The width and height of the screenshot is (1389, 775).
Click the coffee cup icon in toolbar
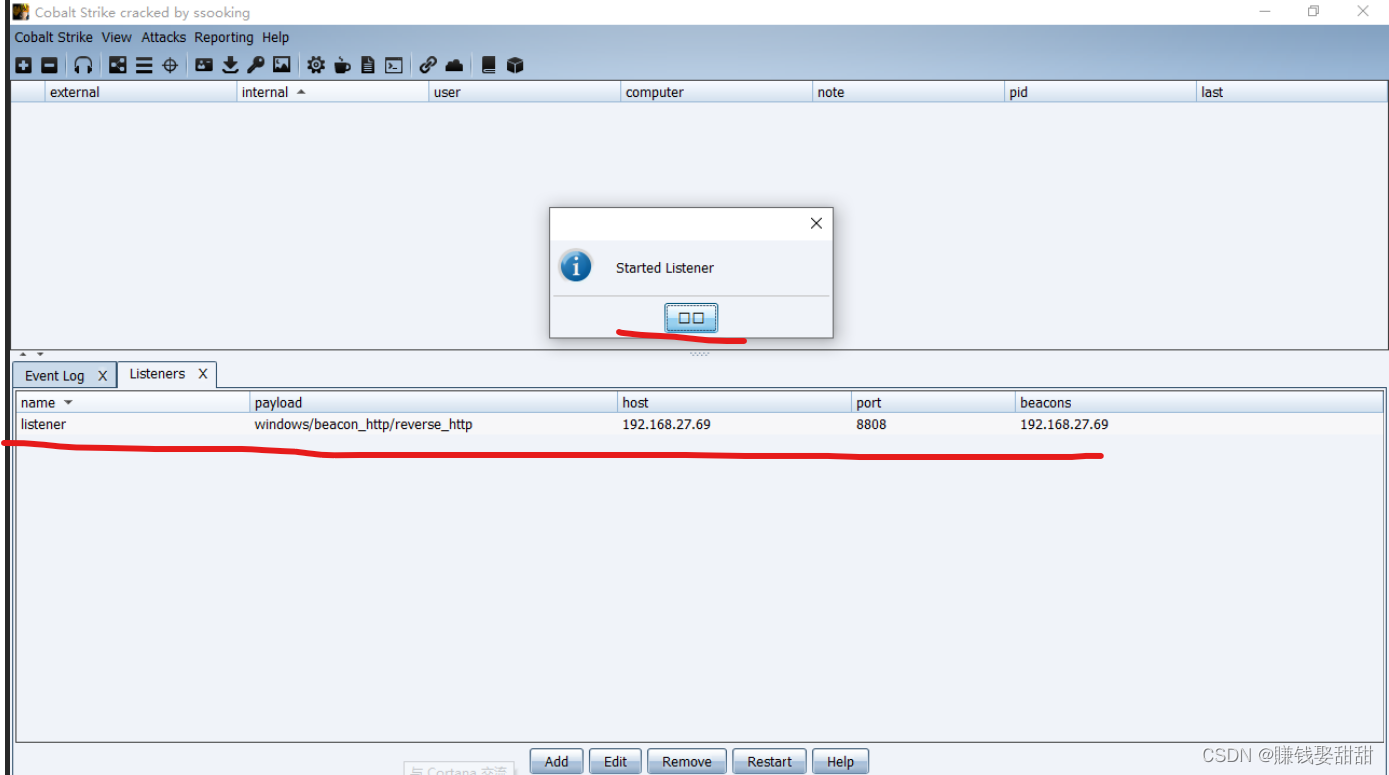coord(342,65)
